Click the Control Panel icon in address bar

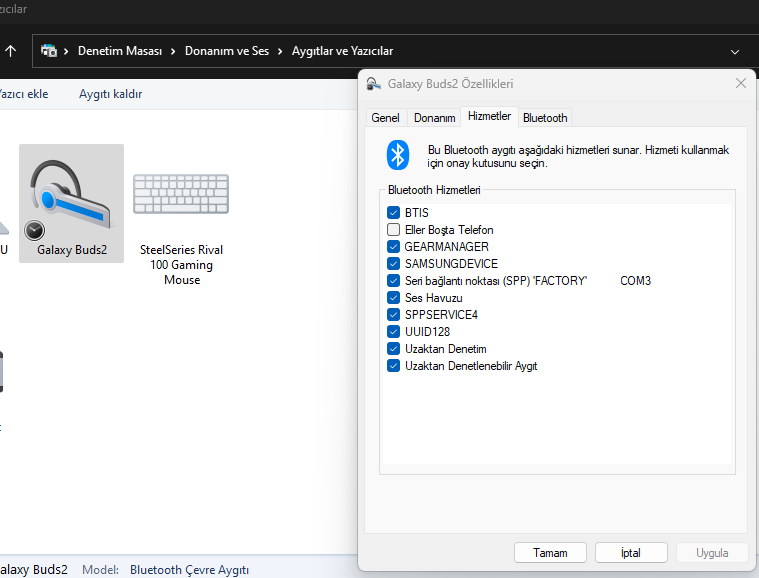point(49,50)
